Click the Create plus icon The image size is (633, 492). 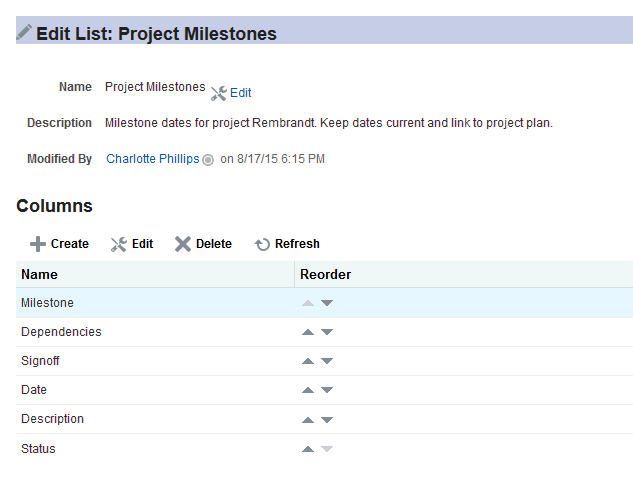[38, 244]
